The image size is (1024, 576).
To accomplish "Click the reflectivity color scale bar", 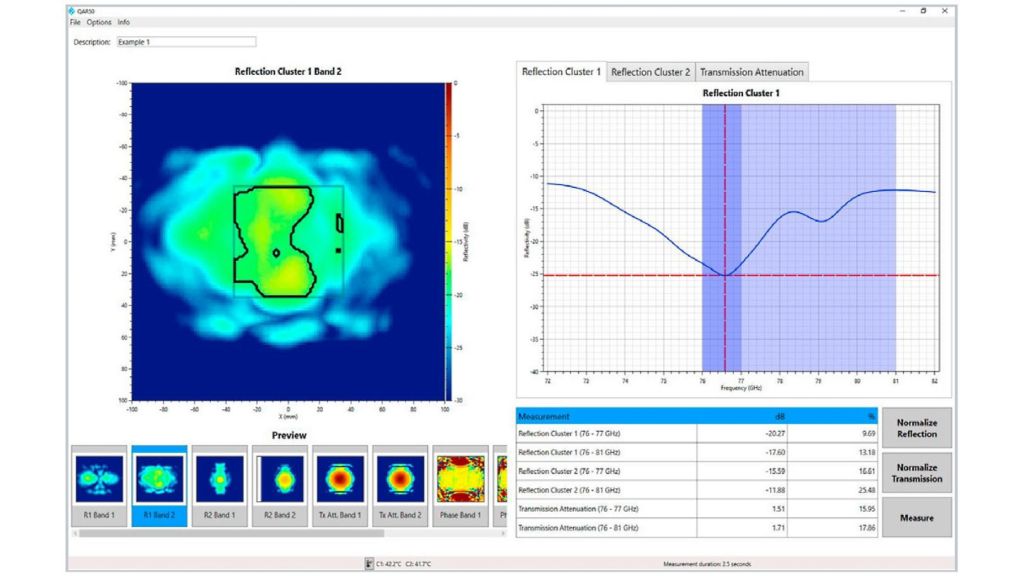I will tap(450, 240).
